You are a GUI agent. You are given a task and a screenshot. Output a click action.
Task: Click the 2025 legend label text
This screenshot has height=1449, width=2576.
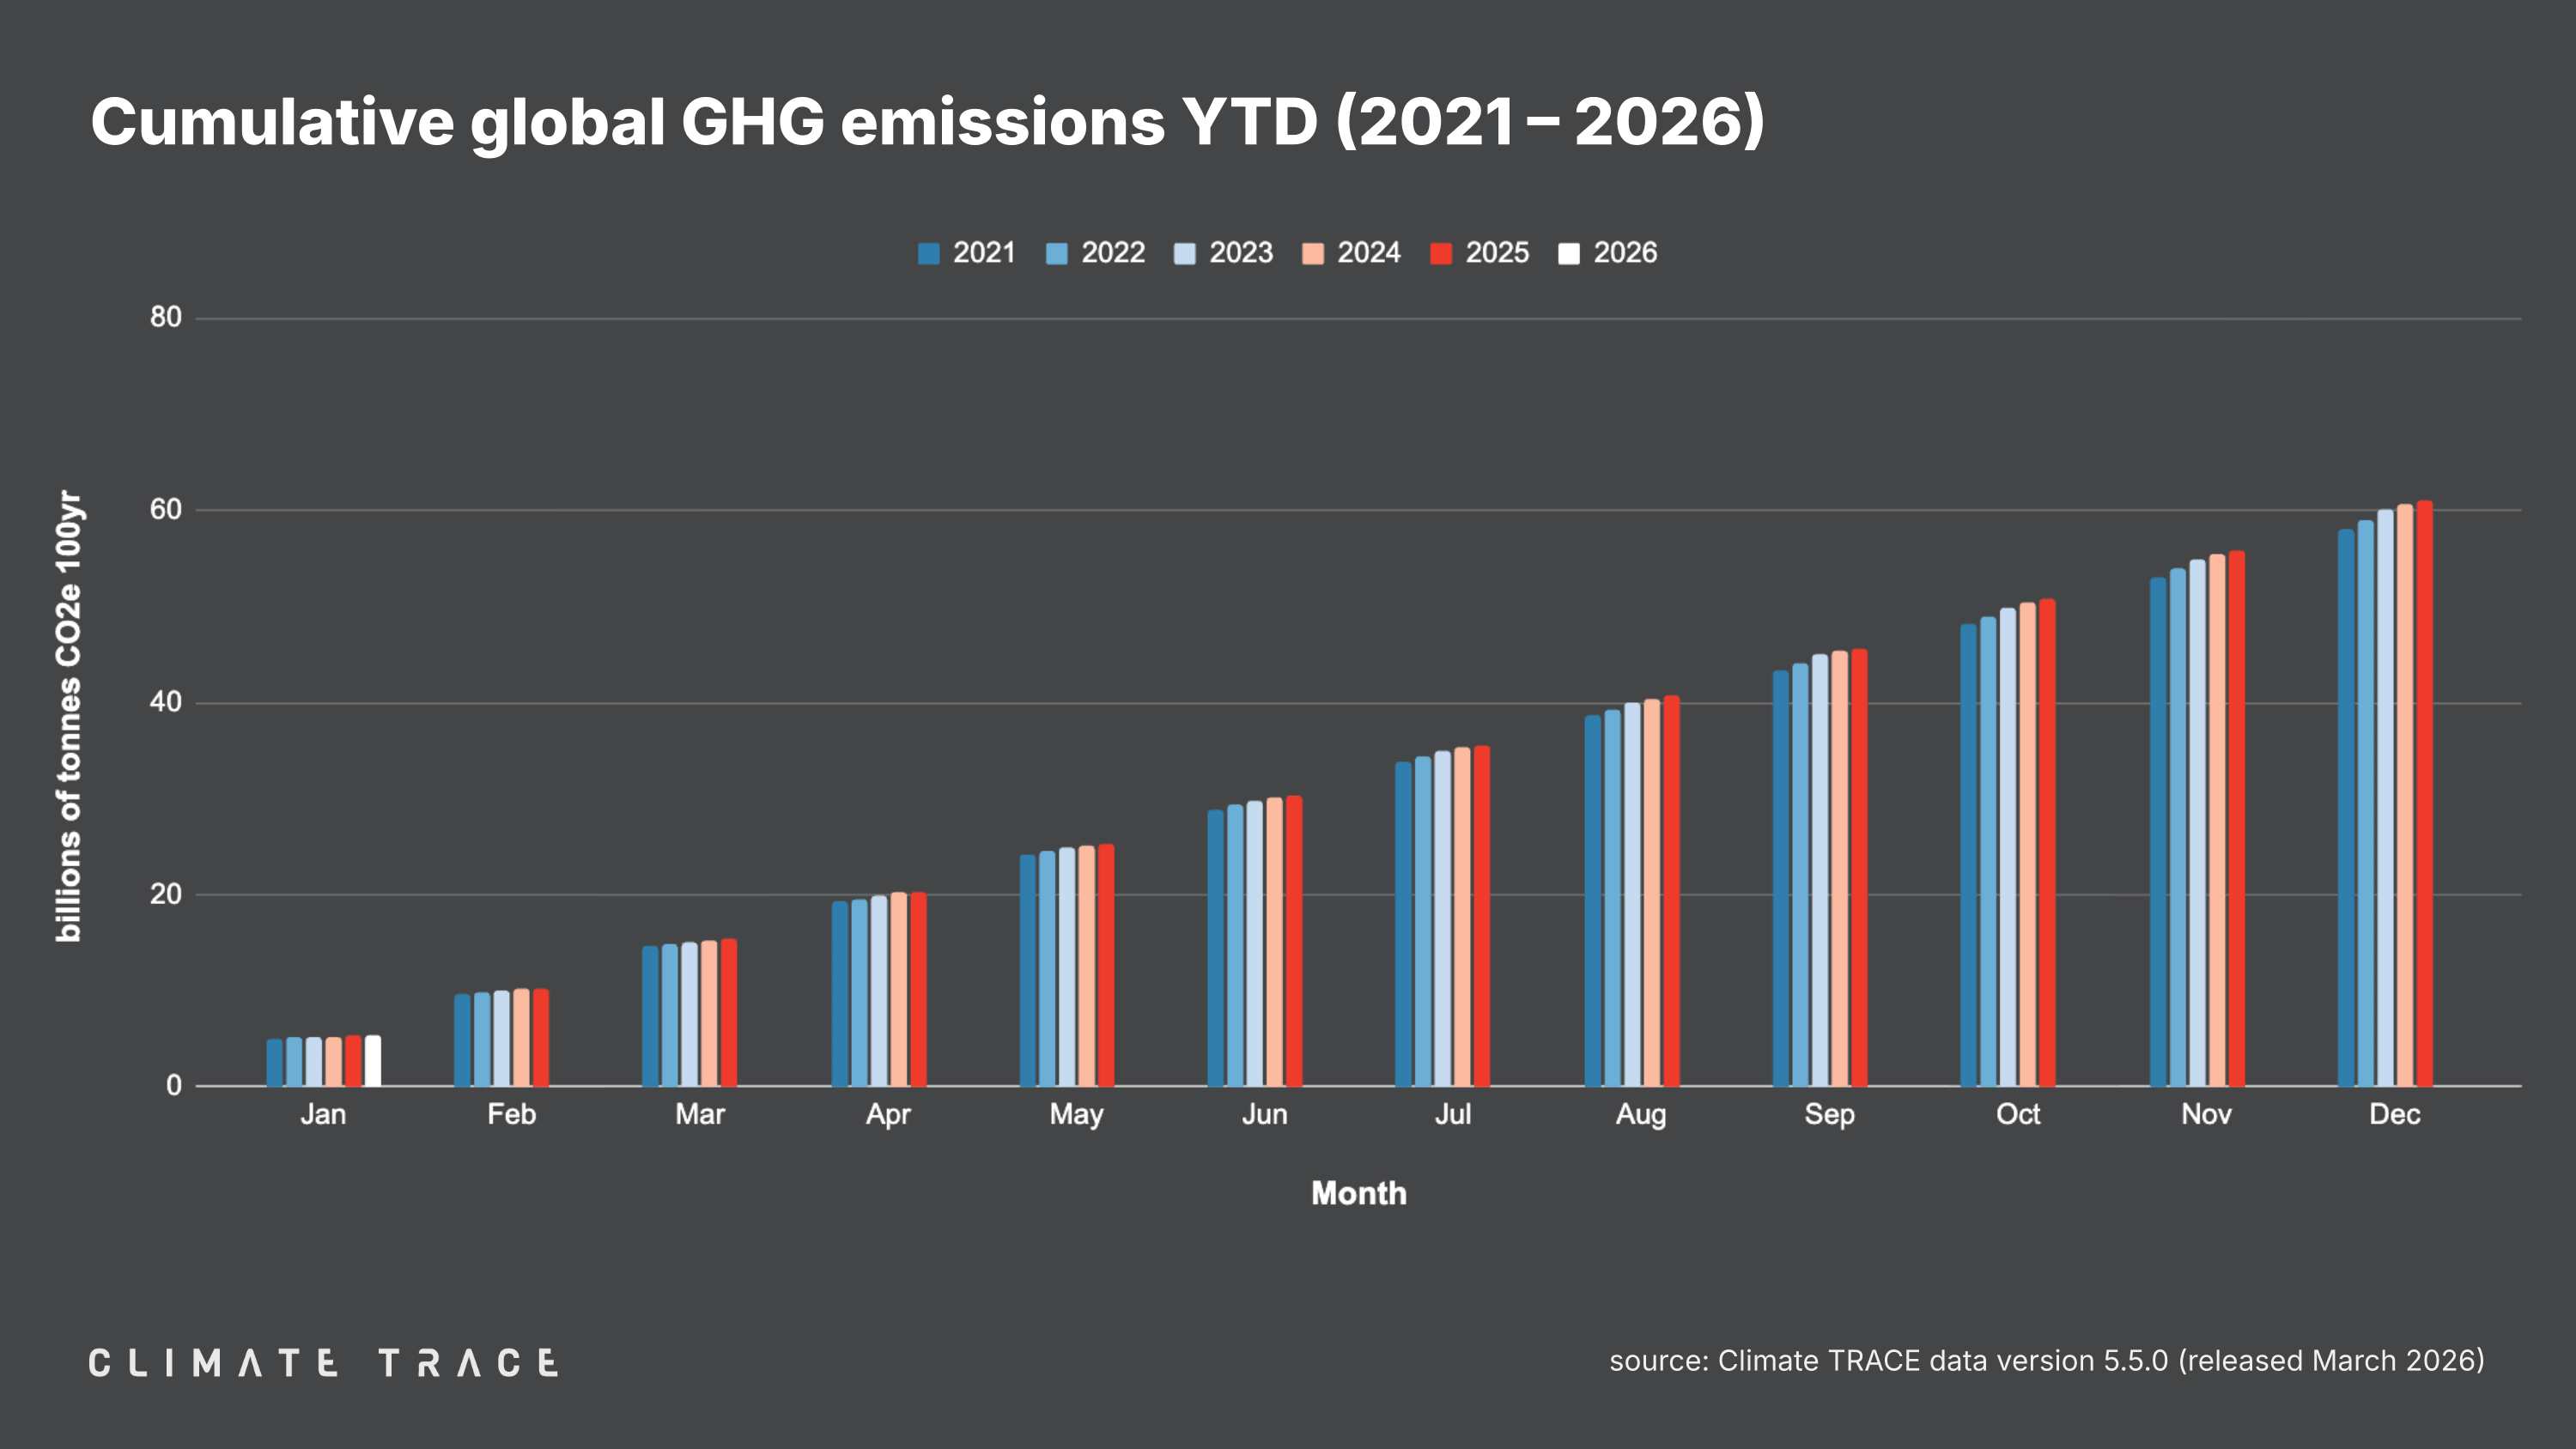coord(1497,253)
